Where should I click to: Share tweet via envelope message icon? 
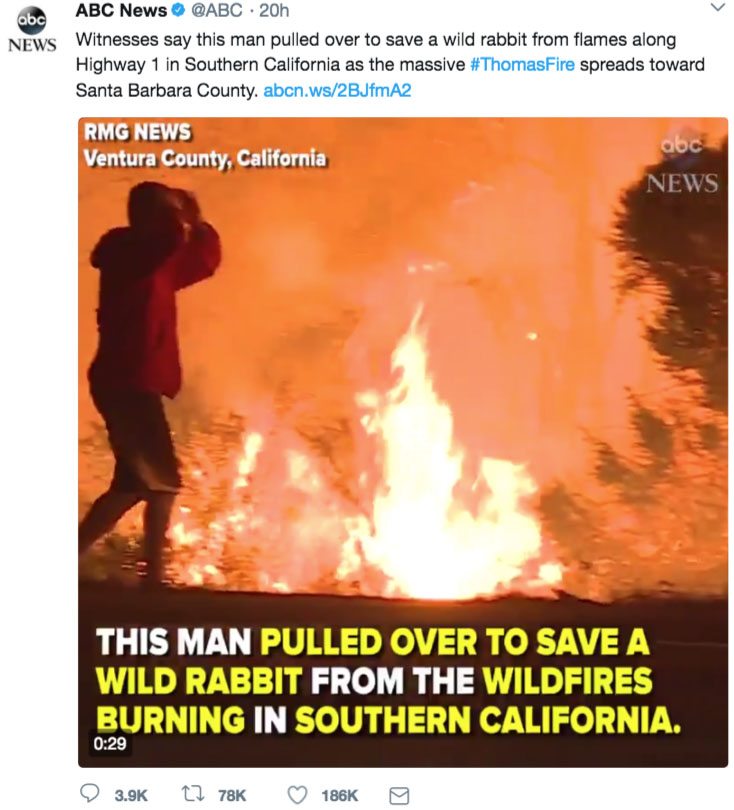(x=399, y=796)
